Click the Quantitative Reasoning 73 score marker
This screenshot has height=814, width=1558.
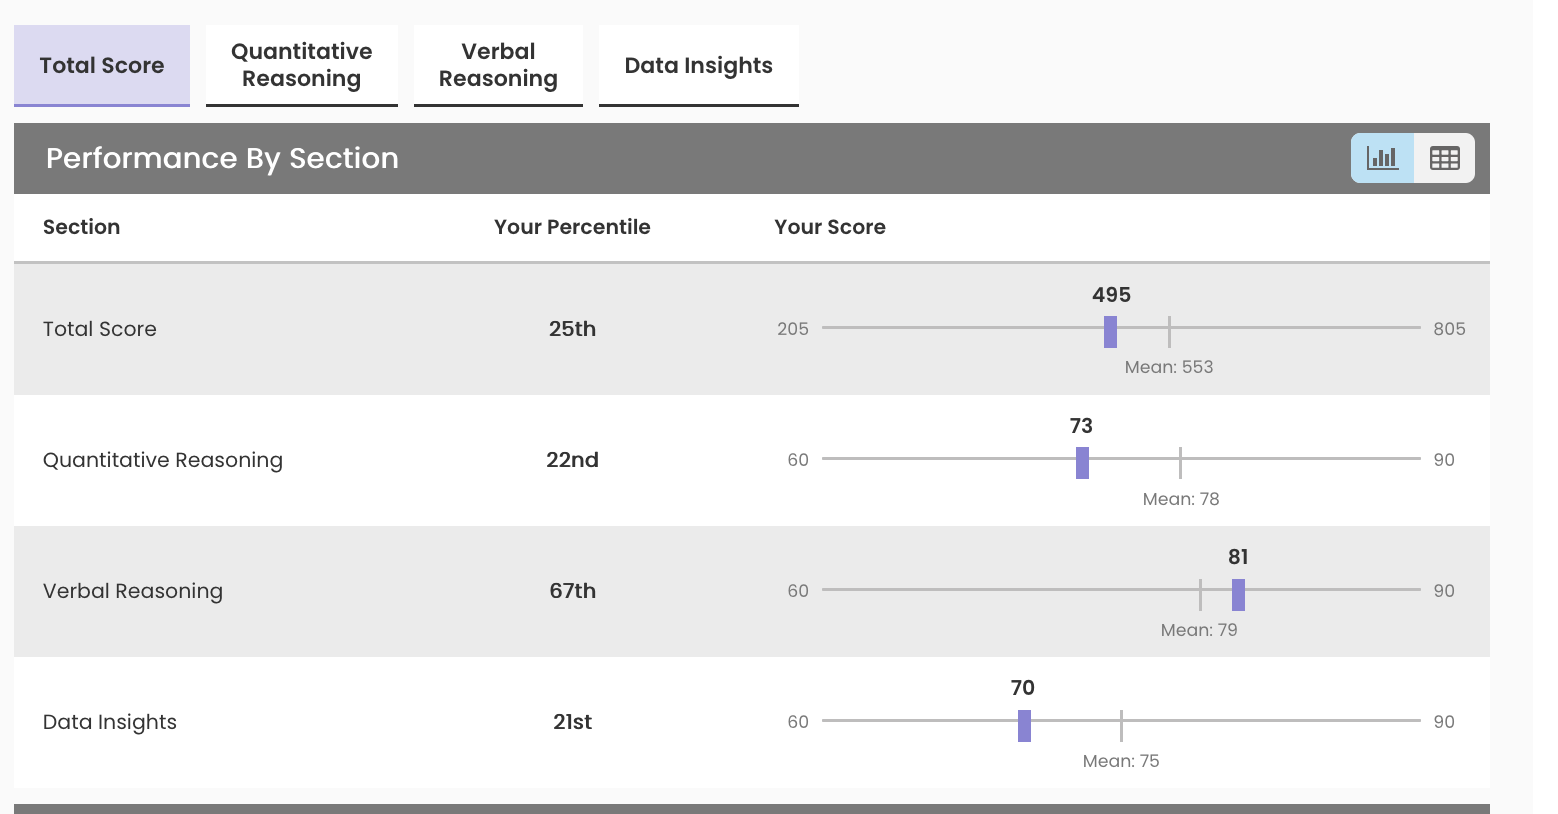tap(1082, 462)
